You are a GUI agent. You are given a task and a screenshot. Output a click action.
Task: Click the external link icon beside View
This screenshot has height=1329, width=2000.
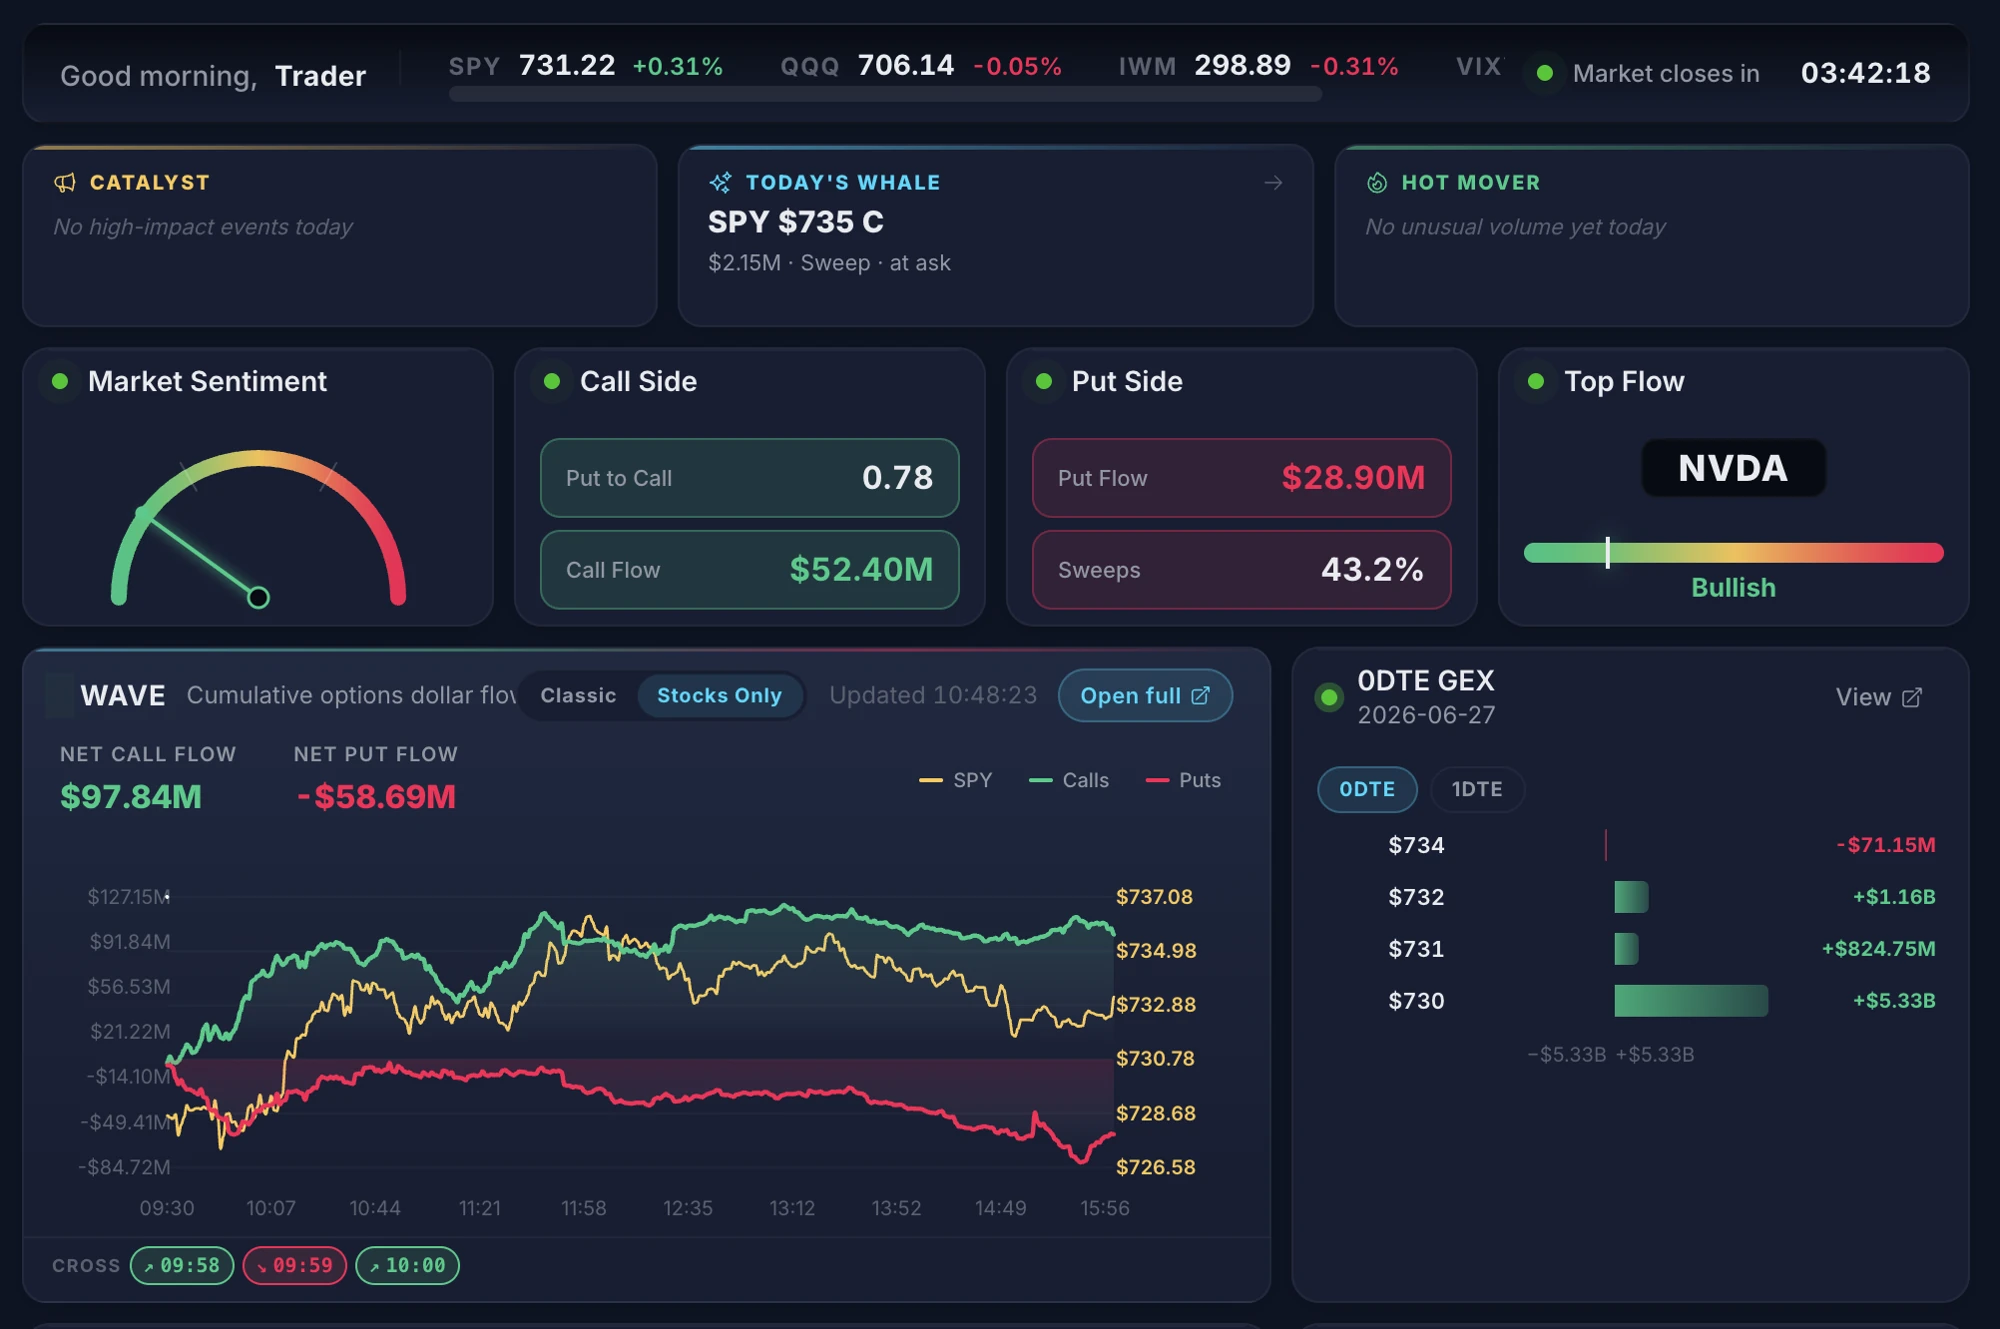[x=1912, y=697]
